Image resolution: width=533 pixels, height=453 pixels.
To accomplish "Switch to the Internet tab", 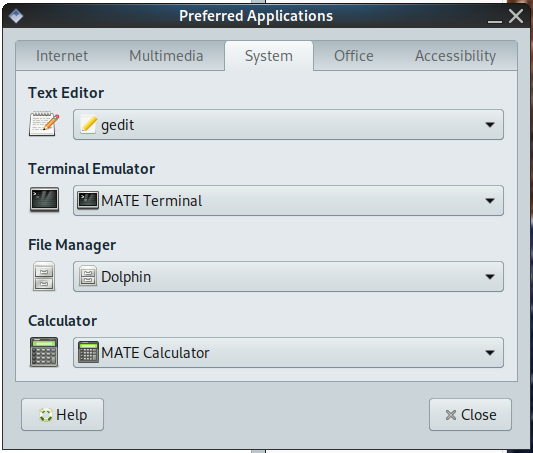I will click(62, 56).
